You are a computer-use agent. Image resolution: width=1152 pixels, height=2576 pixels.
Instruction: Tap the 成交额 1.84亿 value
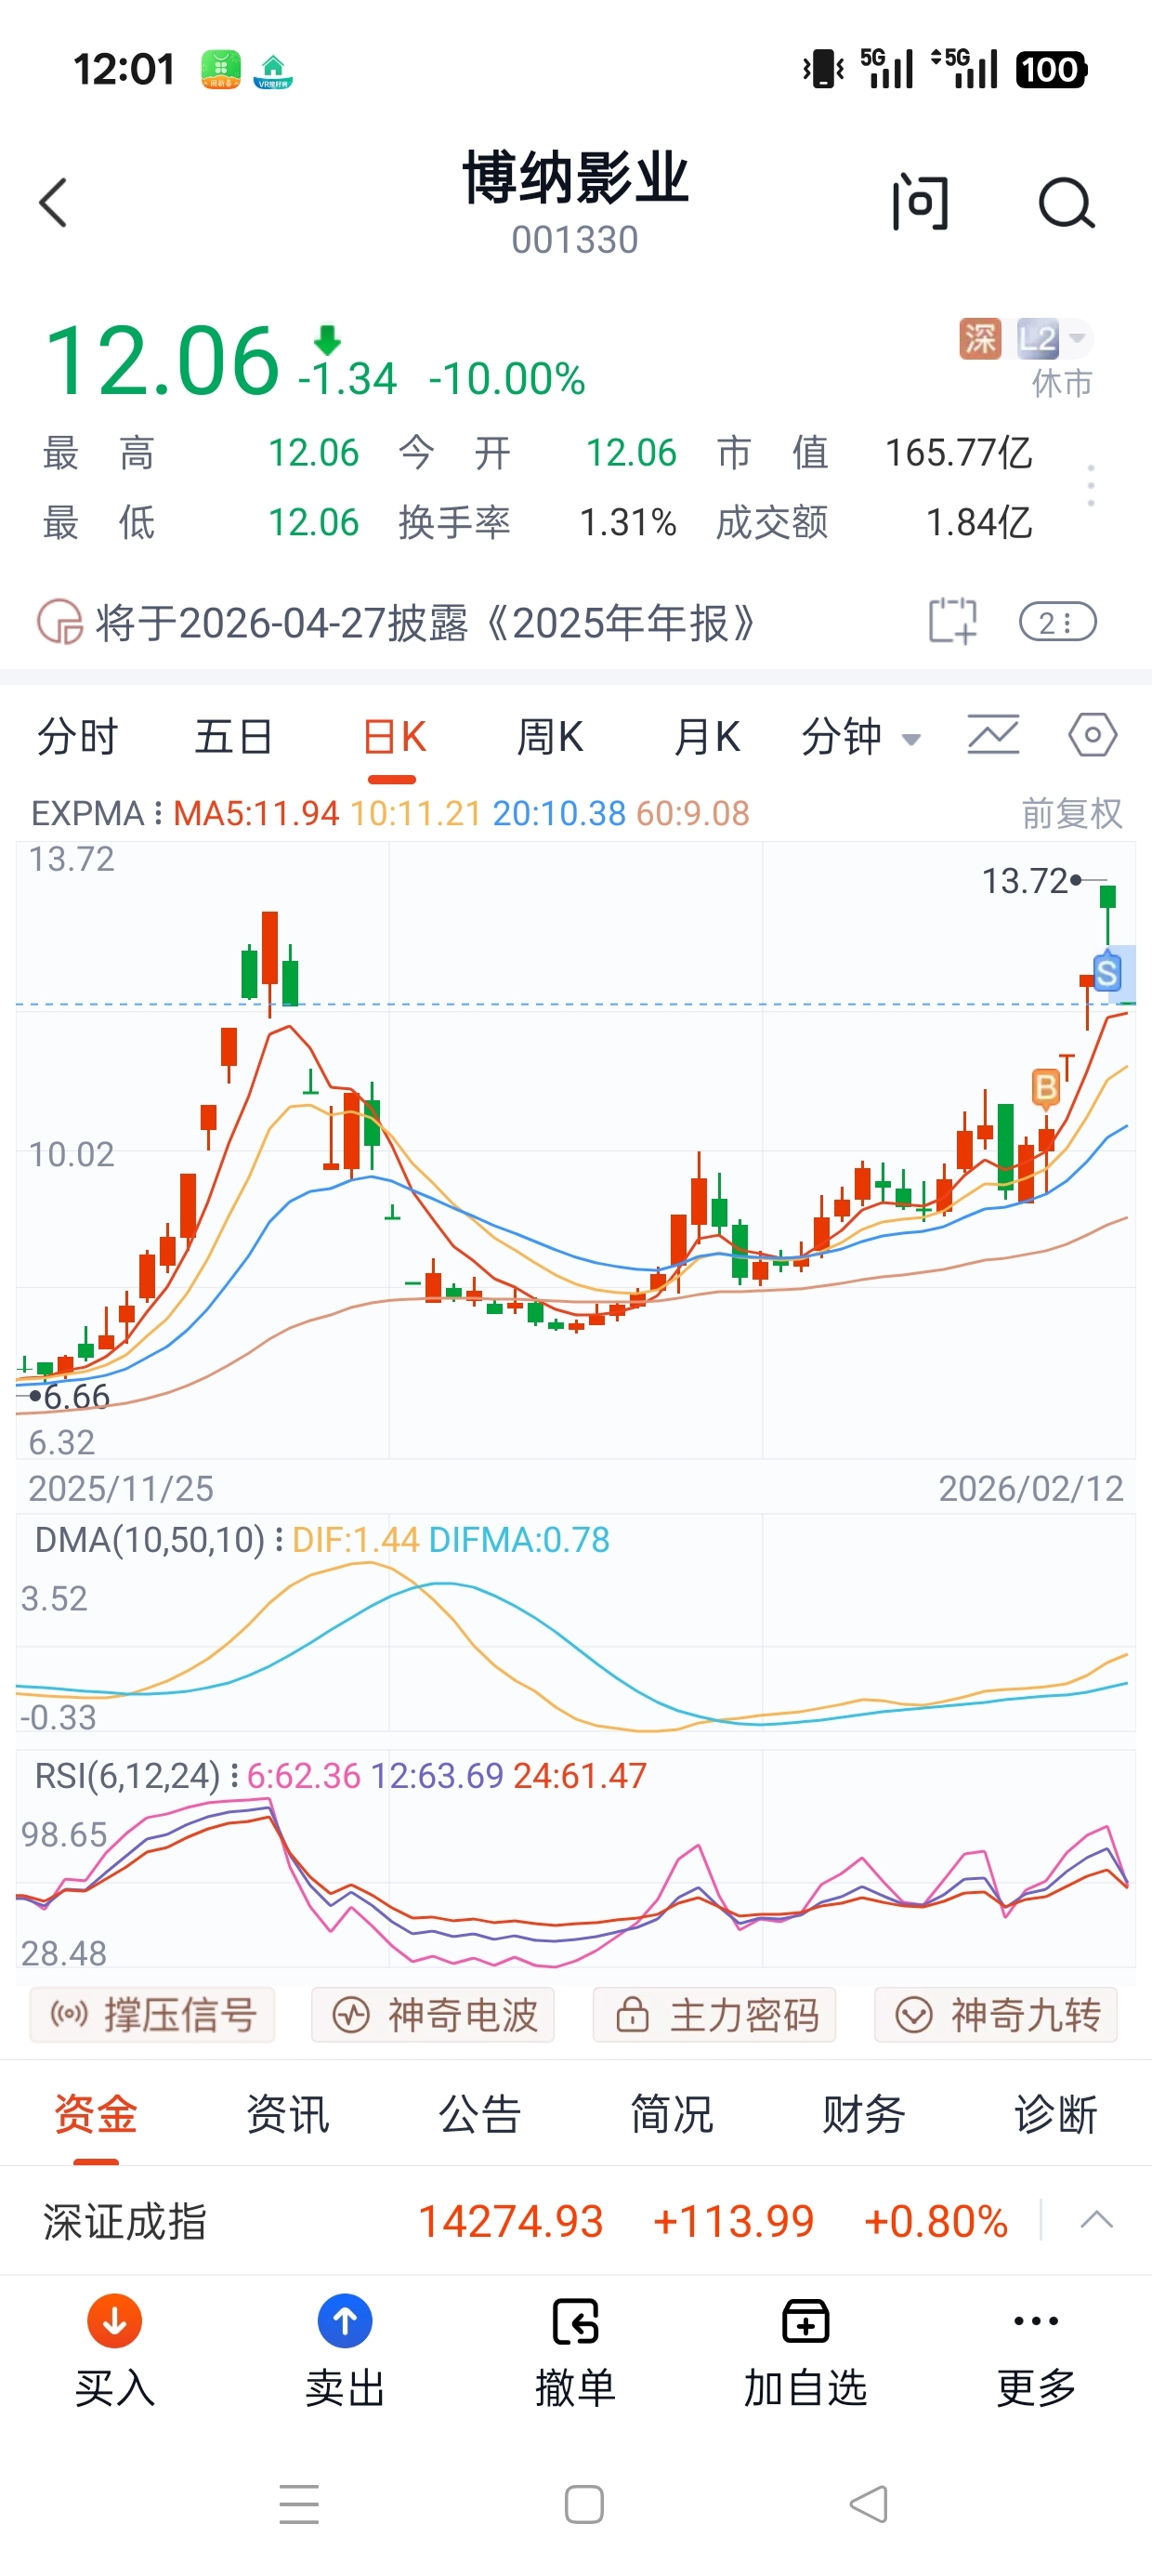[x=978, y=522]
